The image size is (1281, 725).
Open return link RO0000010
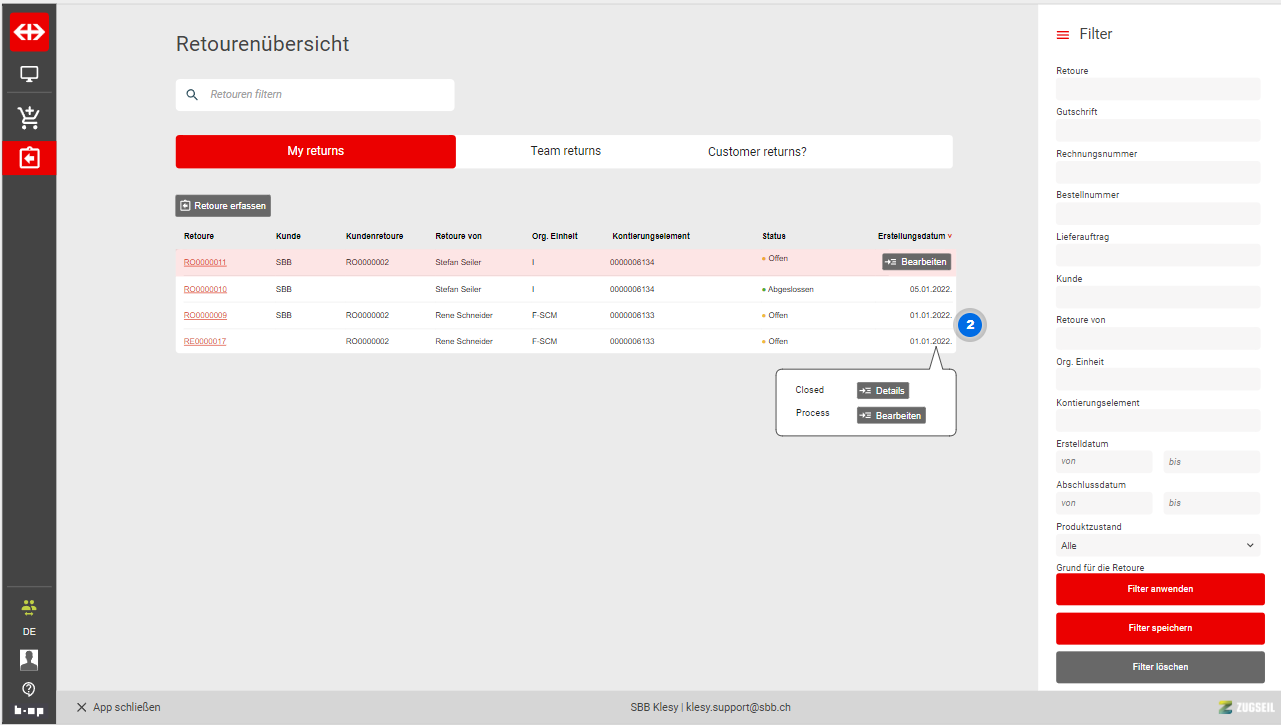[205, 289]
